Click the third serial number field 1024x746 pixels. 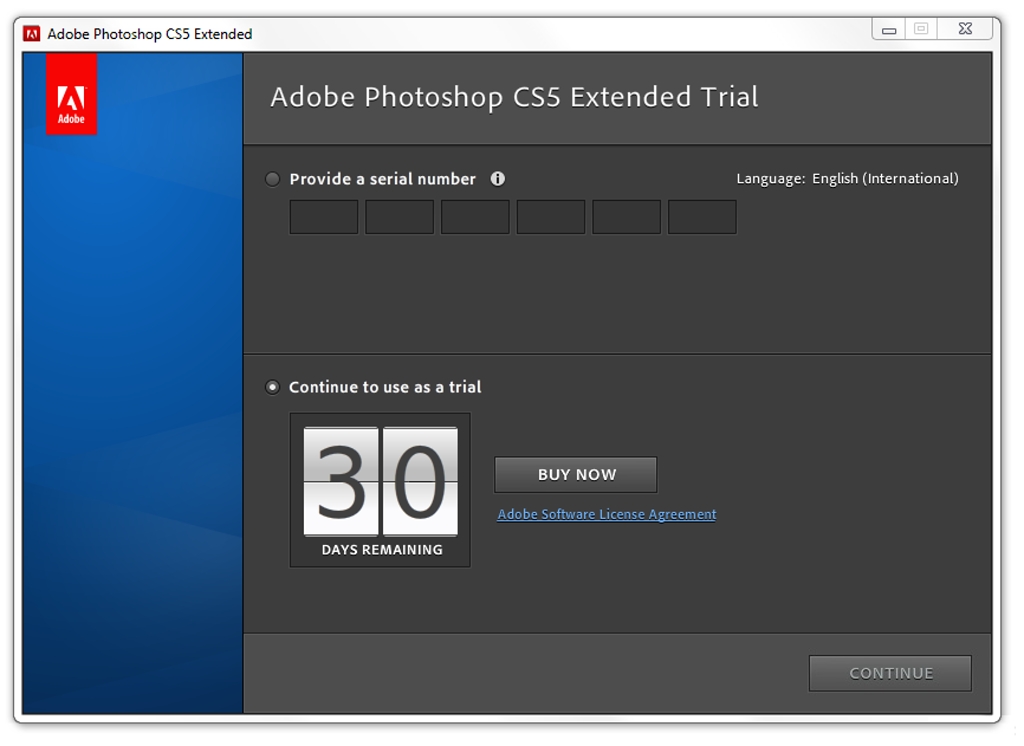(475, 217)
